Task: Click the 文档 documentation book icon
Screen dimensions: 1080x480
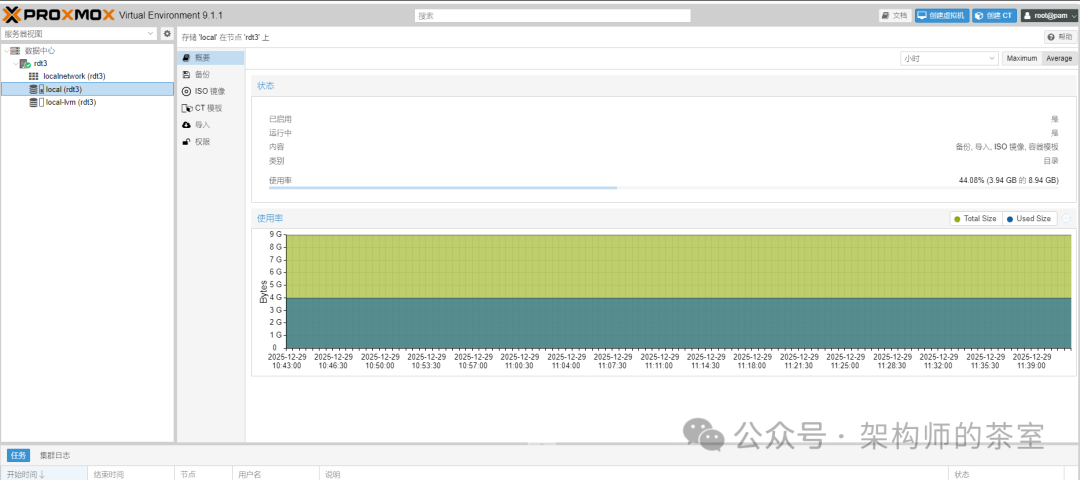Action: pos(886,15)
